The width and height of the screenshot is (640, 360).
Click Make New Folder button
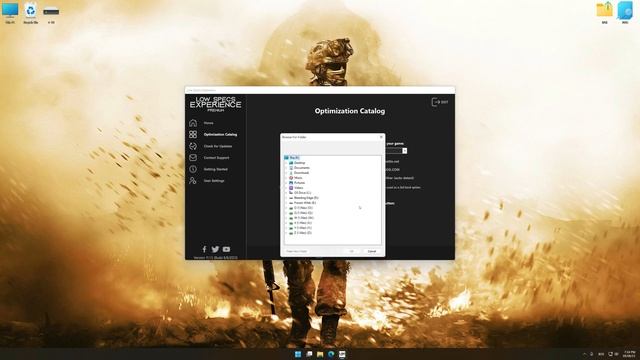[297, 251]
